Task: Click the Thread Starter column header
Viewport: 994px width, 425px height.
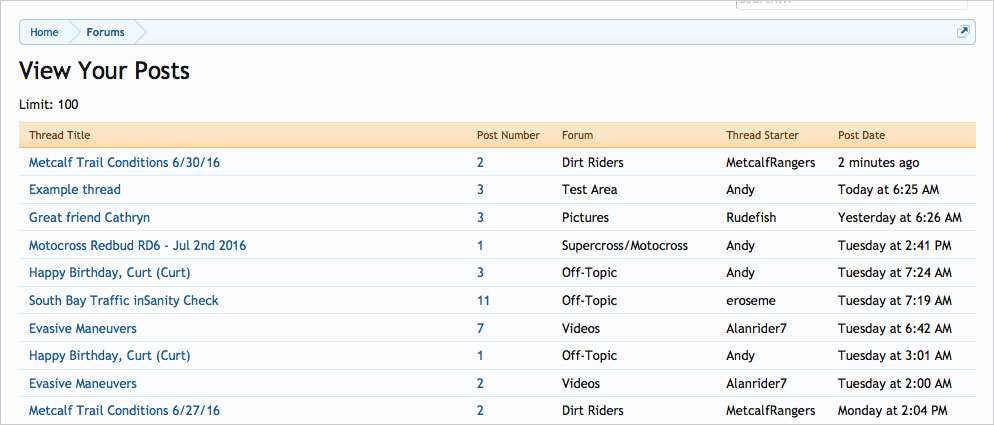Action: click(762, 135)
